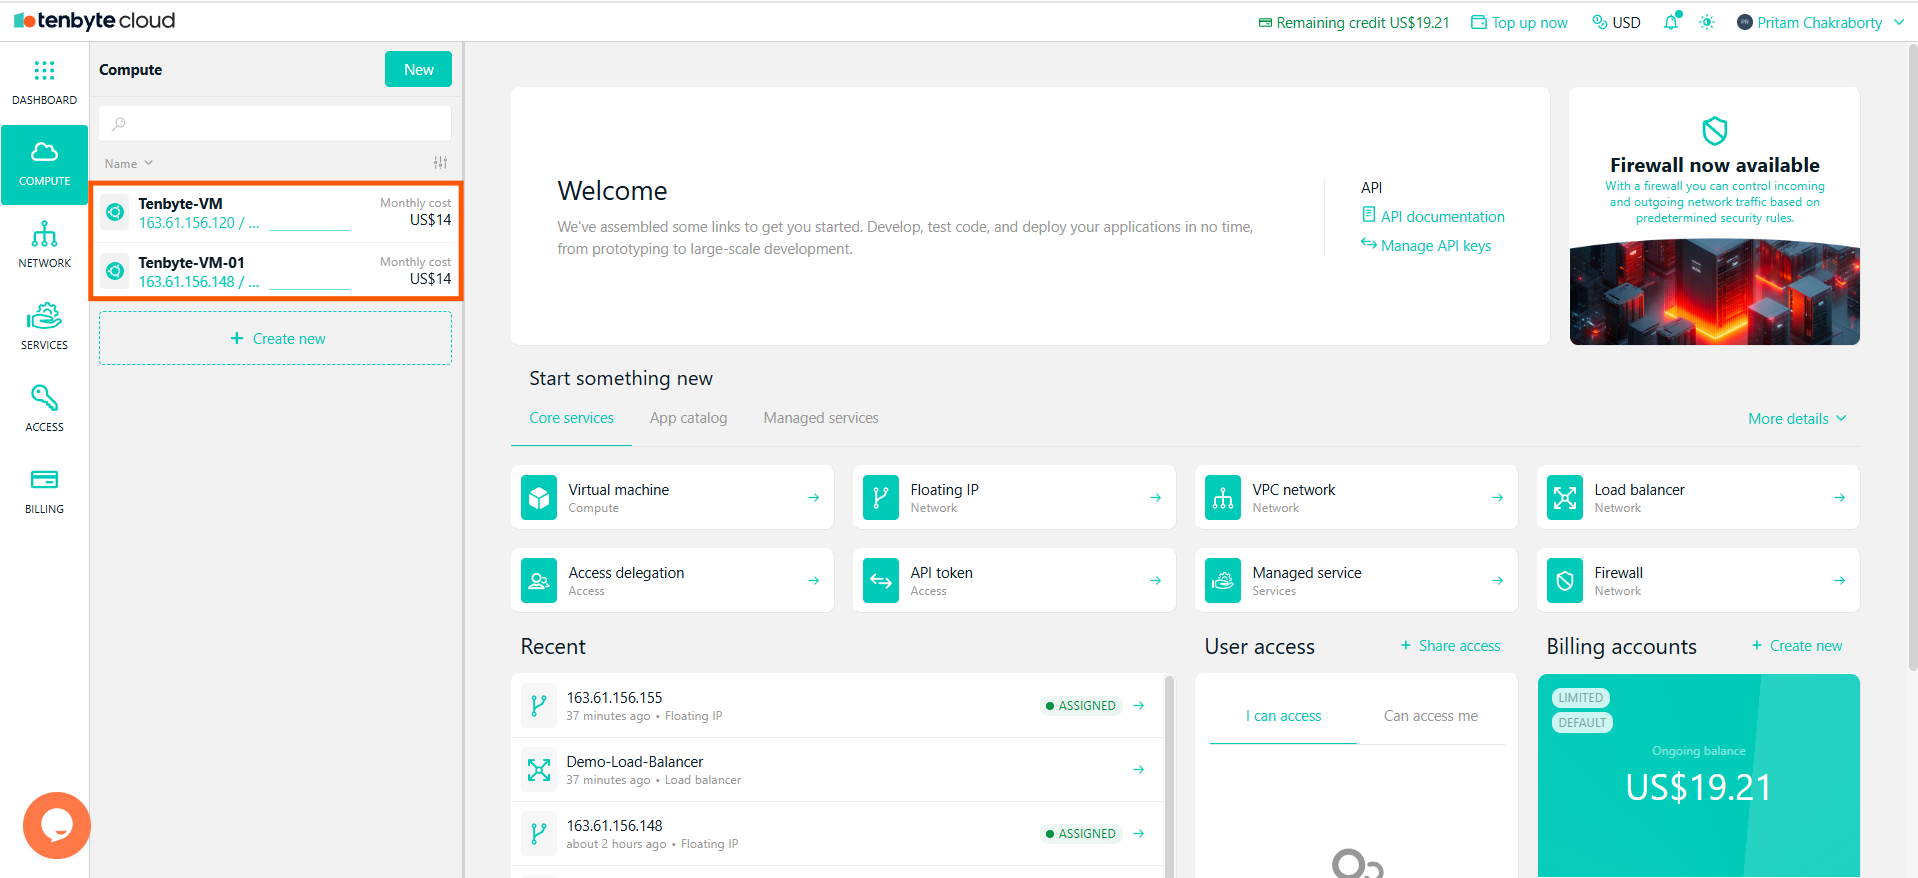Open the notifications bell icon
1918x878 pixels.
[x=1671, y=22]
